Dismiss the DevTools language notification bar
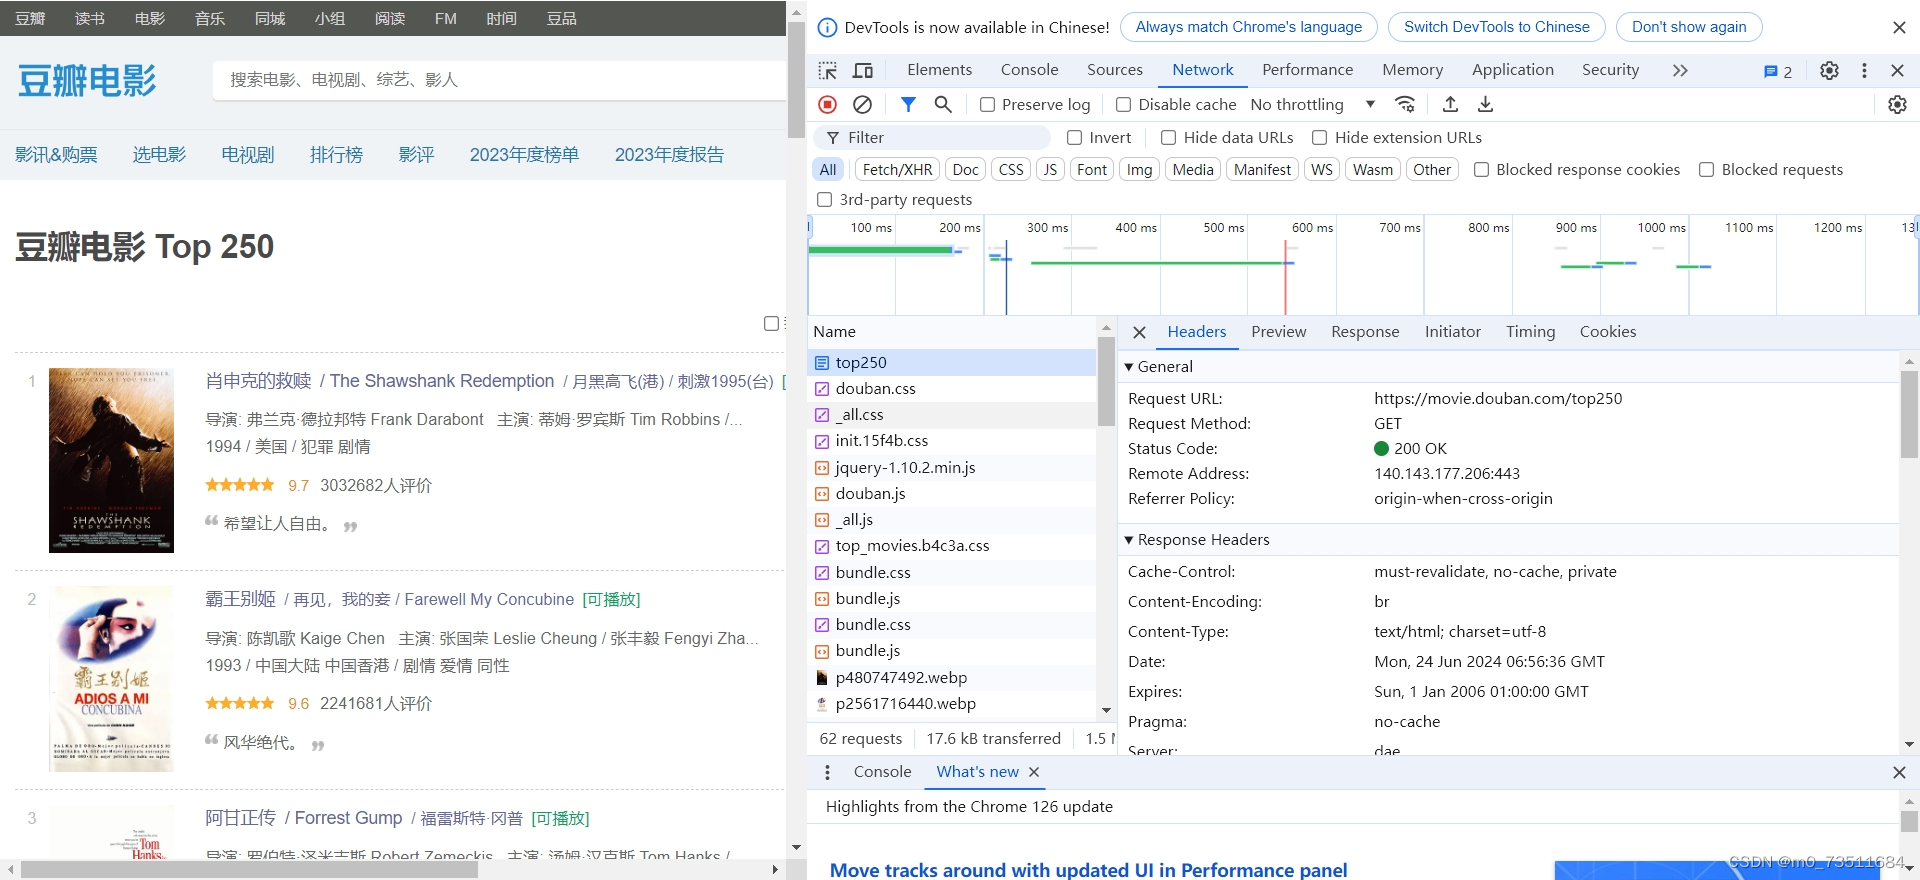1920x880 pixels. pos(1899,27)
